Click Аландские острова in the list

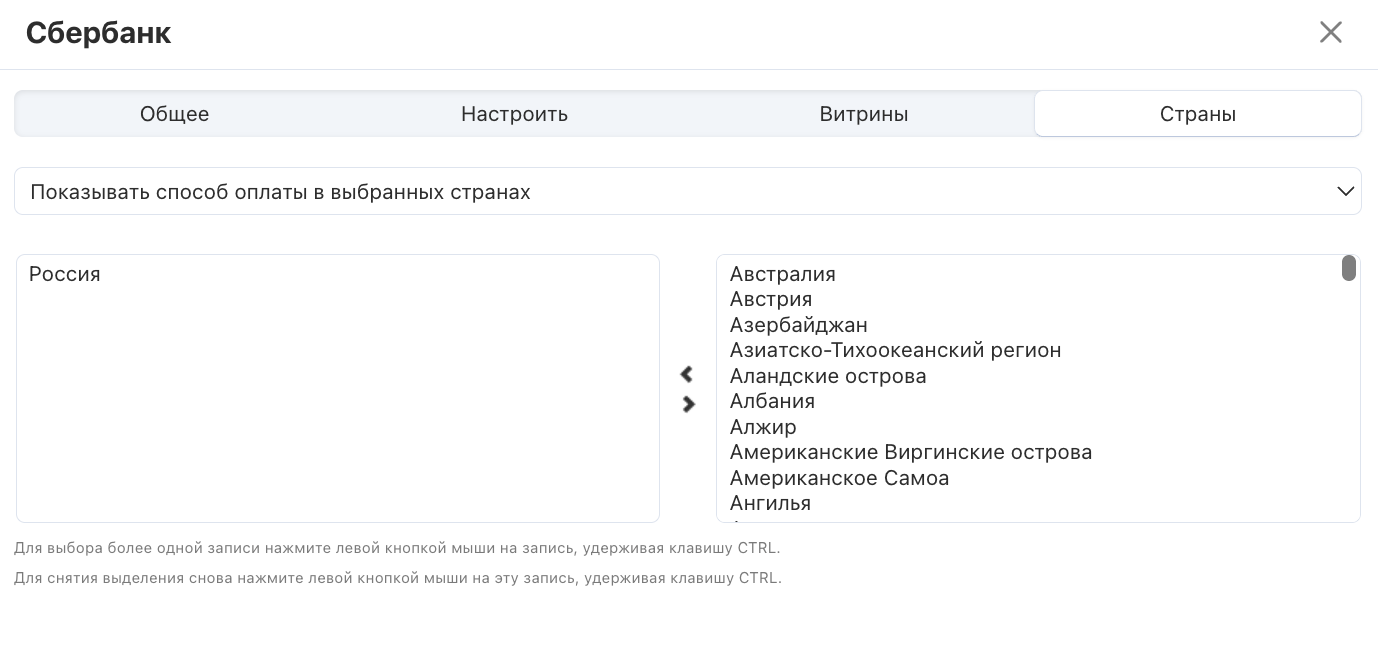(827, 376)
